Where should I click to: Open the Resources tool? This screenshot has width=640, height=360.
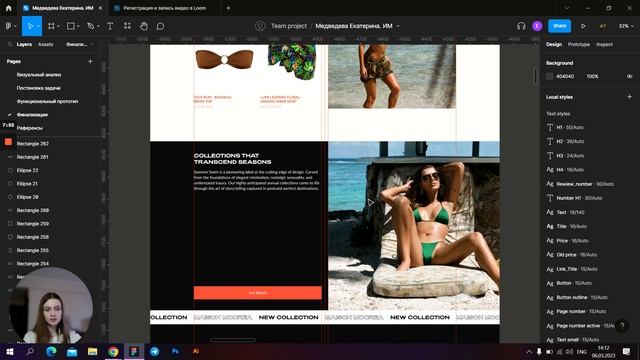pos(127,26)
